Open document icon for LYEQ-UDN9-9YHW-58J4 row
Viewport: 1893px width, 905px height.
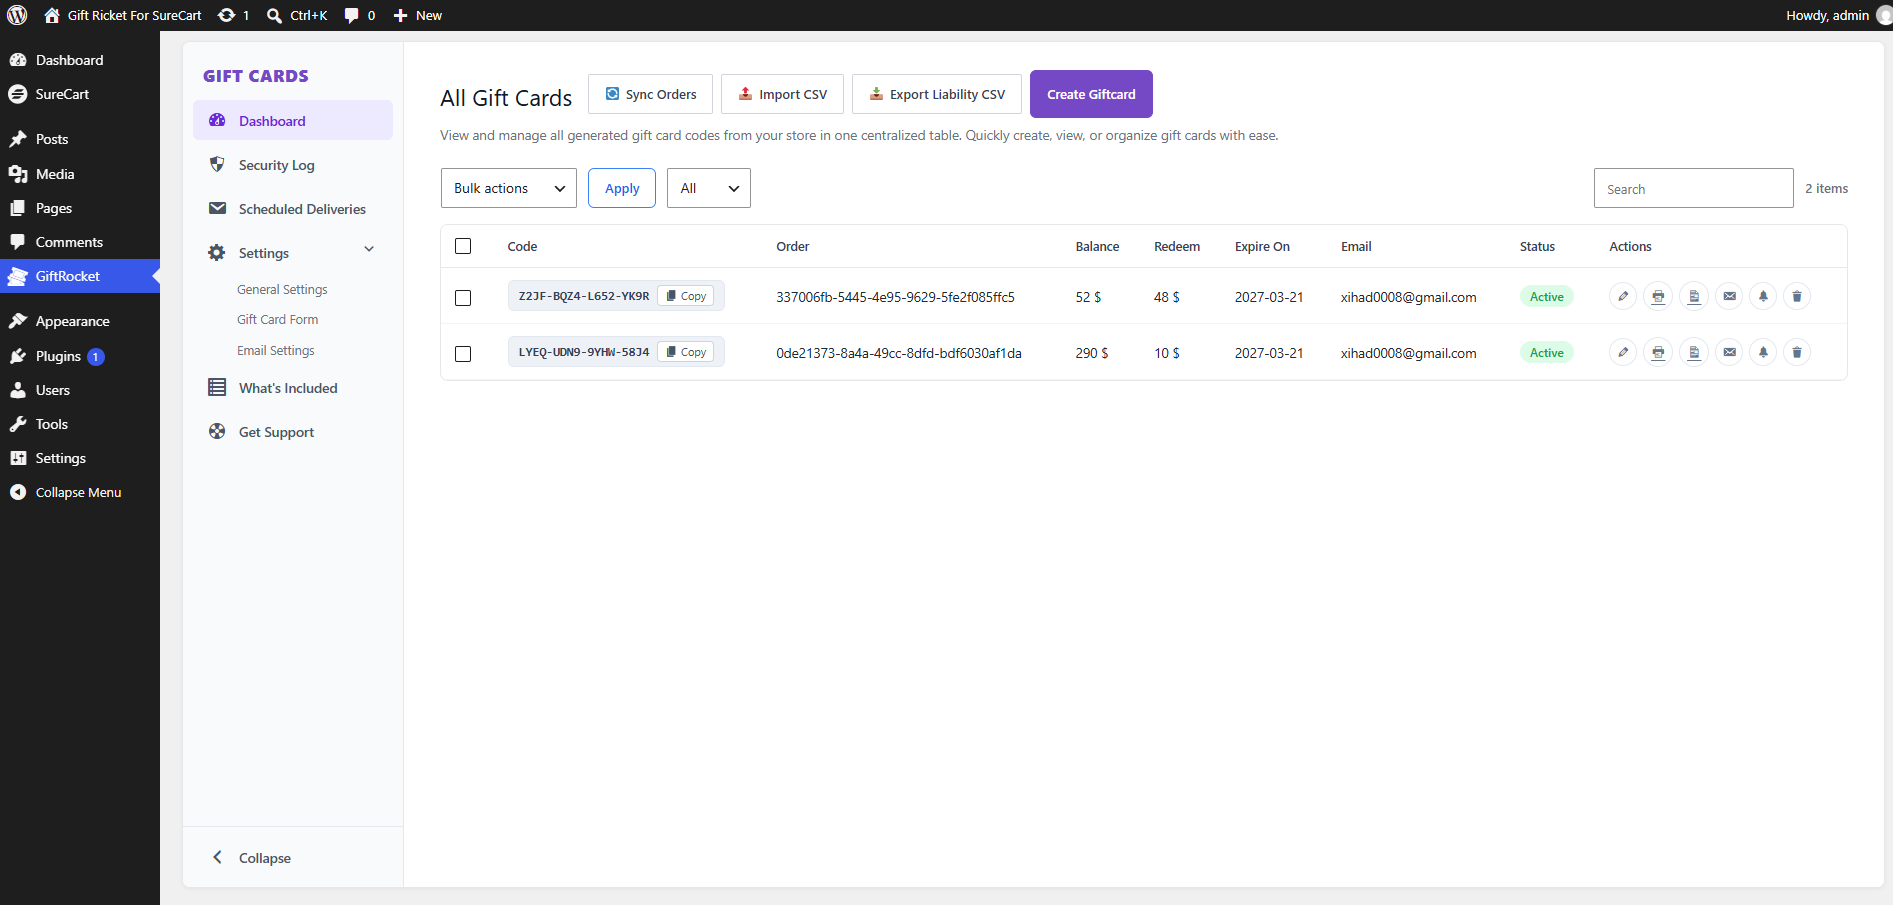click(x=1693, y=352)
